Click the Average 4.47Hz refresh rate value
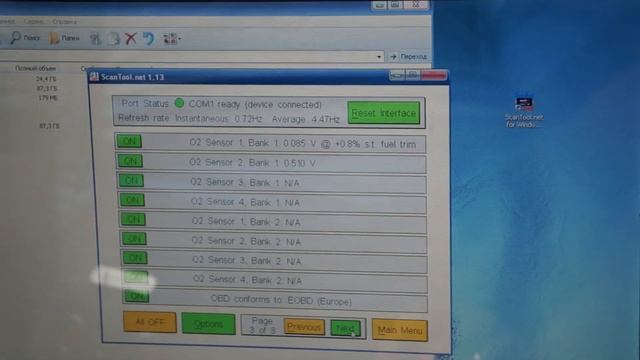Image resolution: width=640 pixels, height=360 pixels. coord(306,119)
